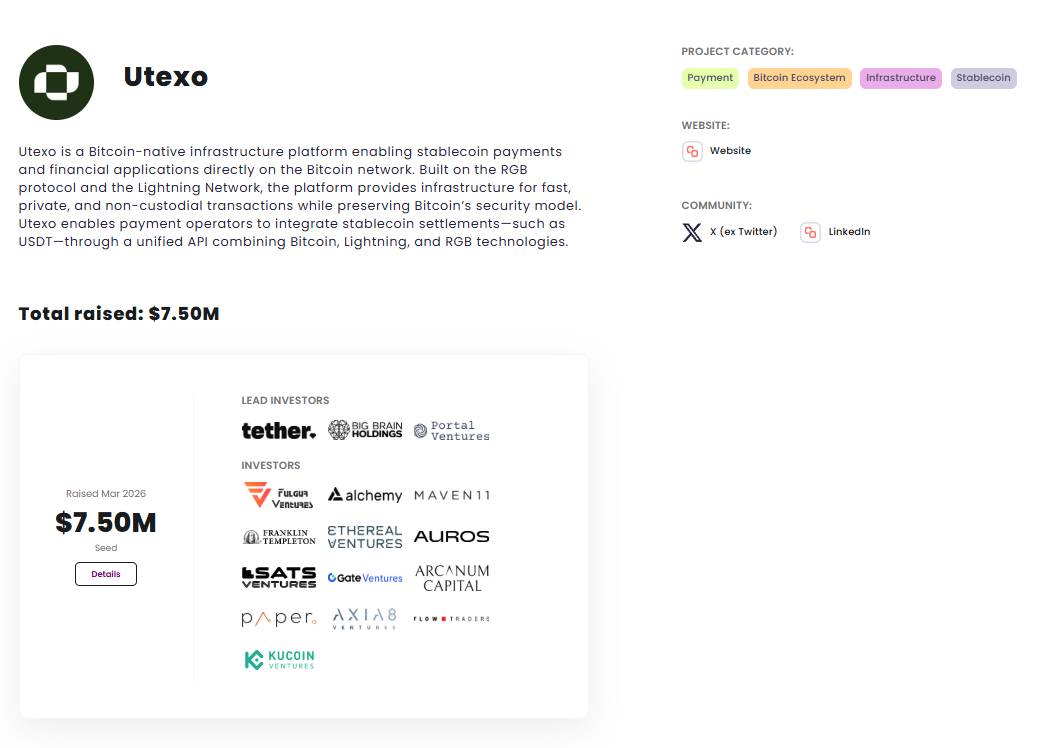Click the Stablecoin category tag
Screen dimensions: 1037x748
[x=983, y=78]
